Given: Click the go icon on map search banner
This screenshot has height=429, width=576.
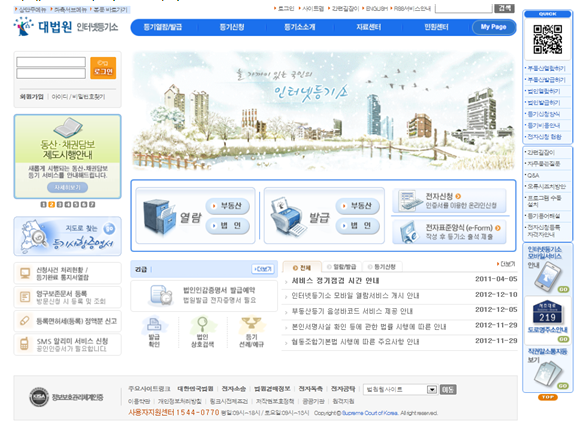Looking at the screenshot, I should [109, 228].
